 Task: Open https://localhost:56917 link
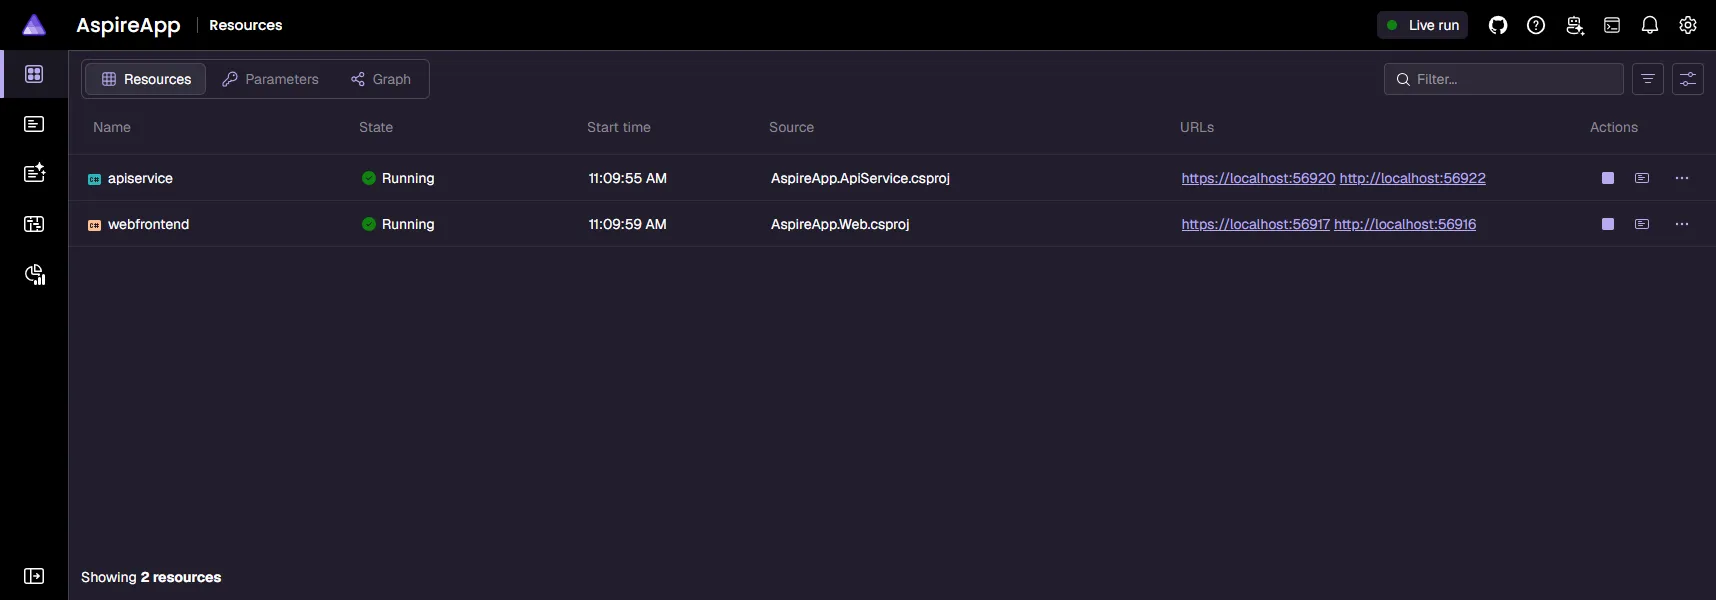(1255, 224)
